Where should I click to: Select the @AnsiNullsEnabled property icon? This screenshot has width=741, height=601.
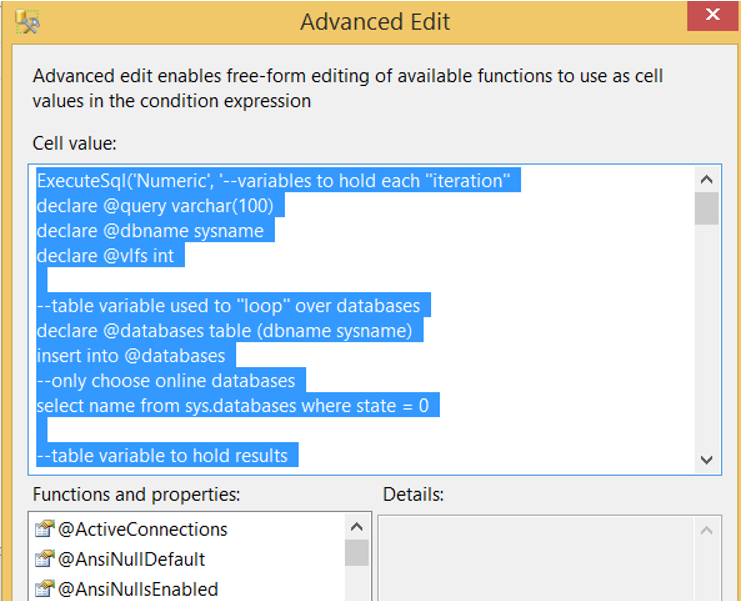(x=44, y=589)
